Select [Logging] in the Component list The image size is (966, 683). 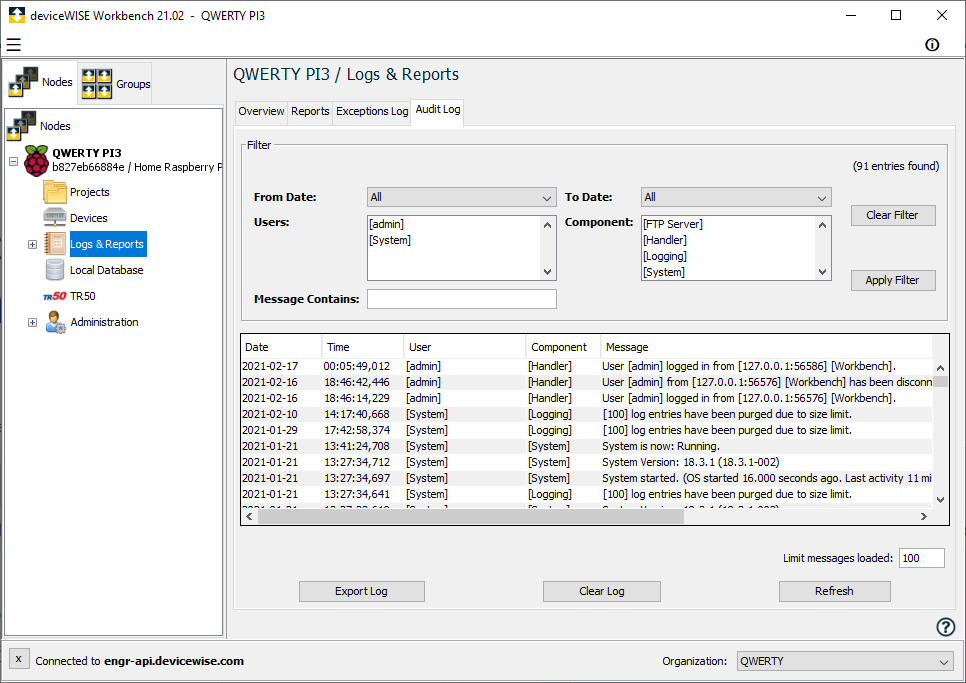[x=728, y=256]
